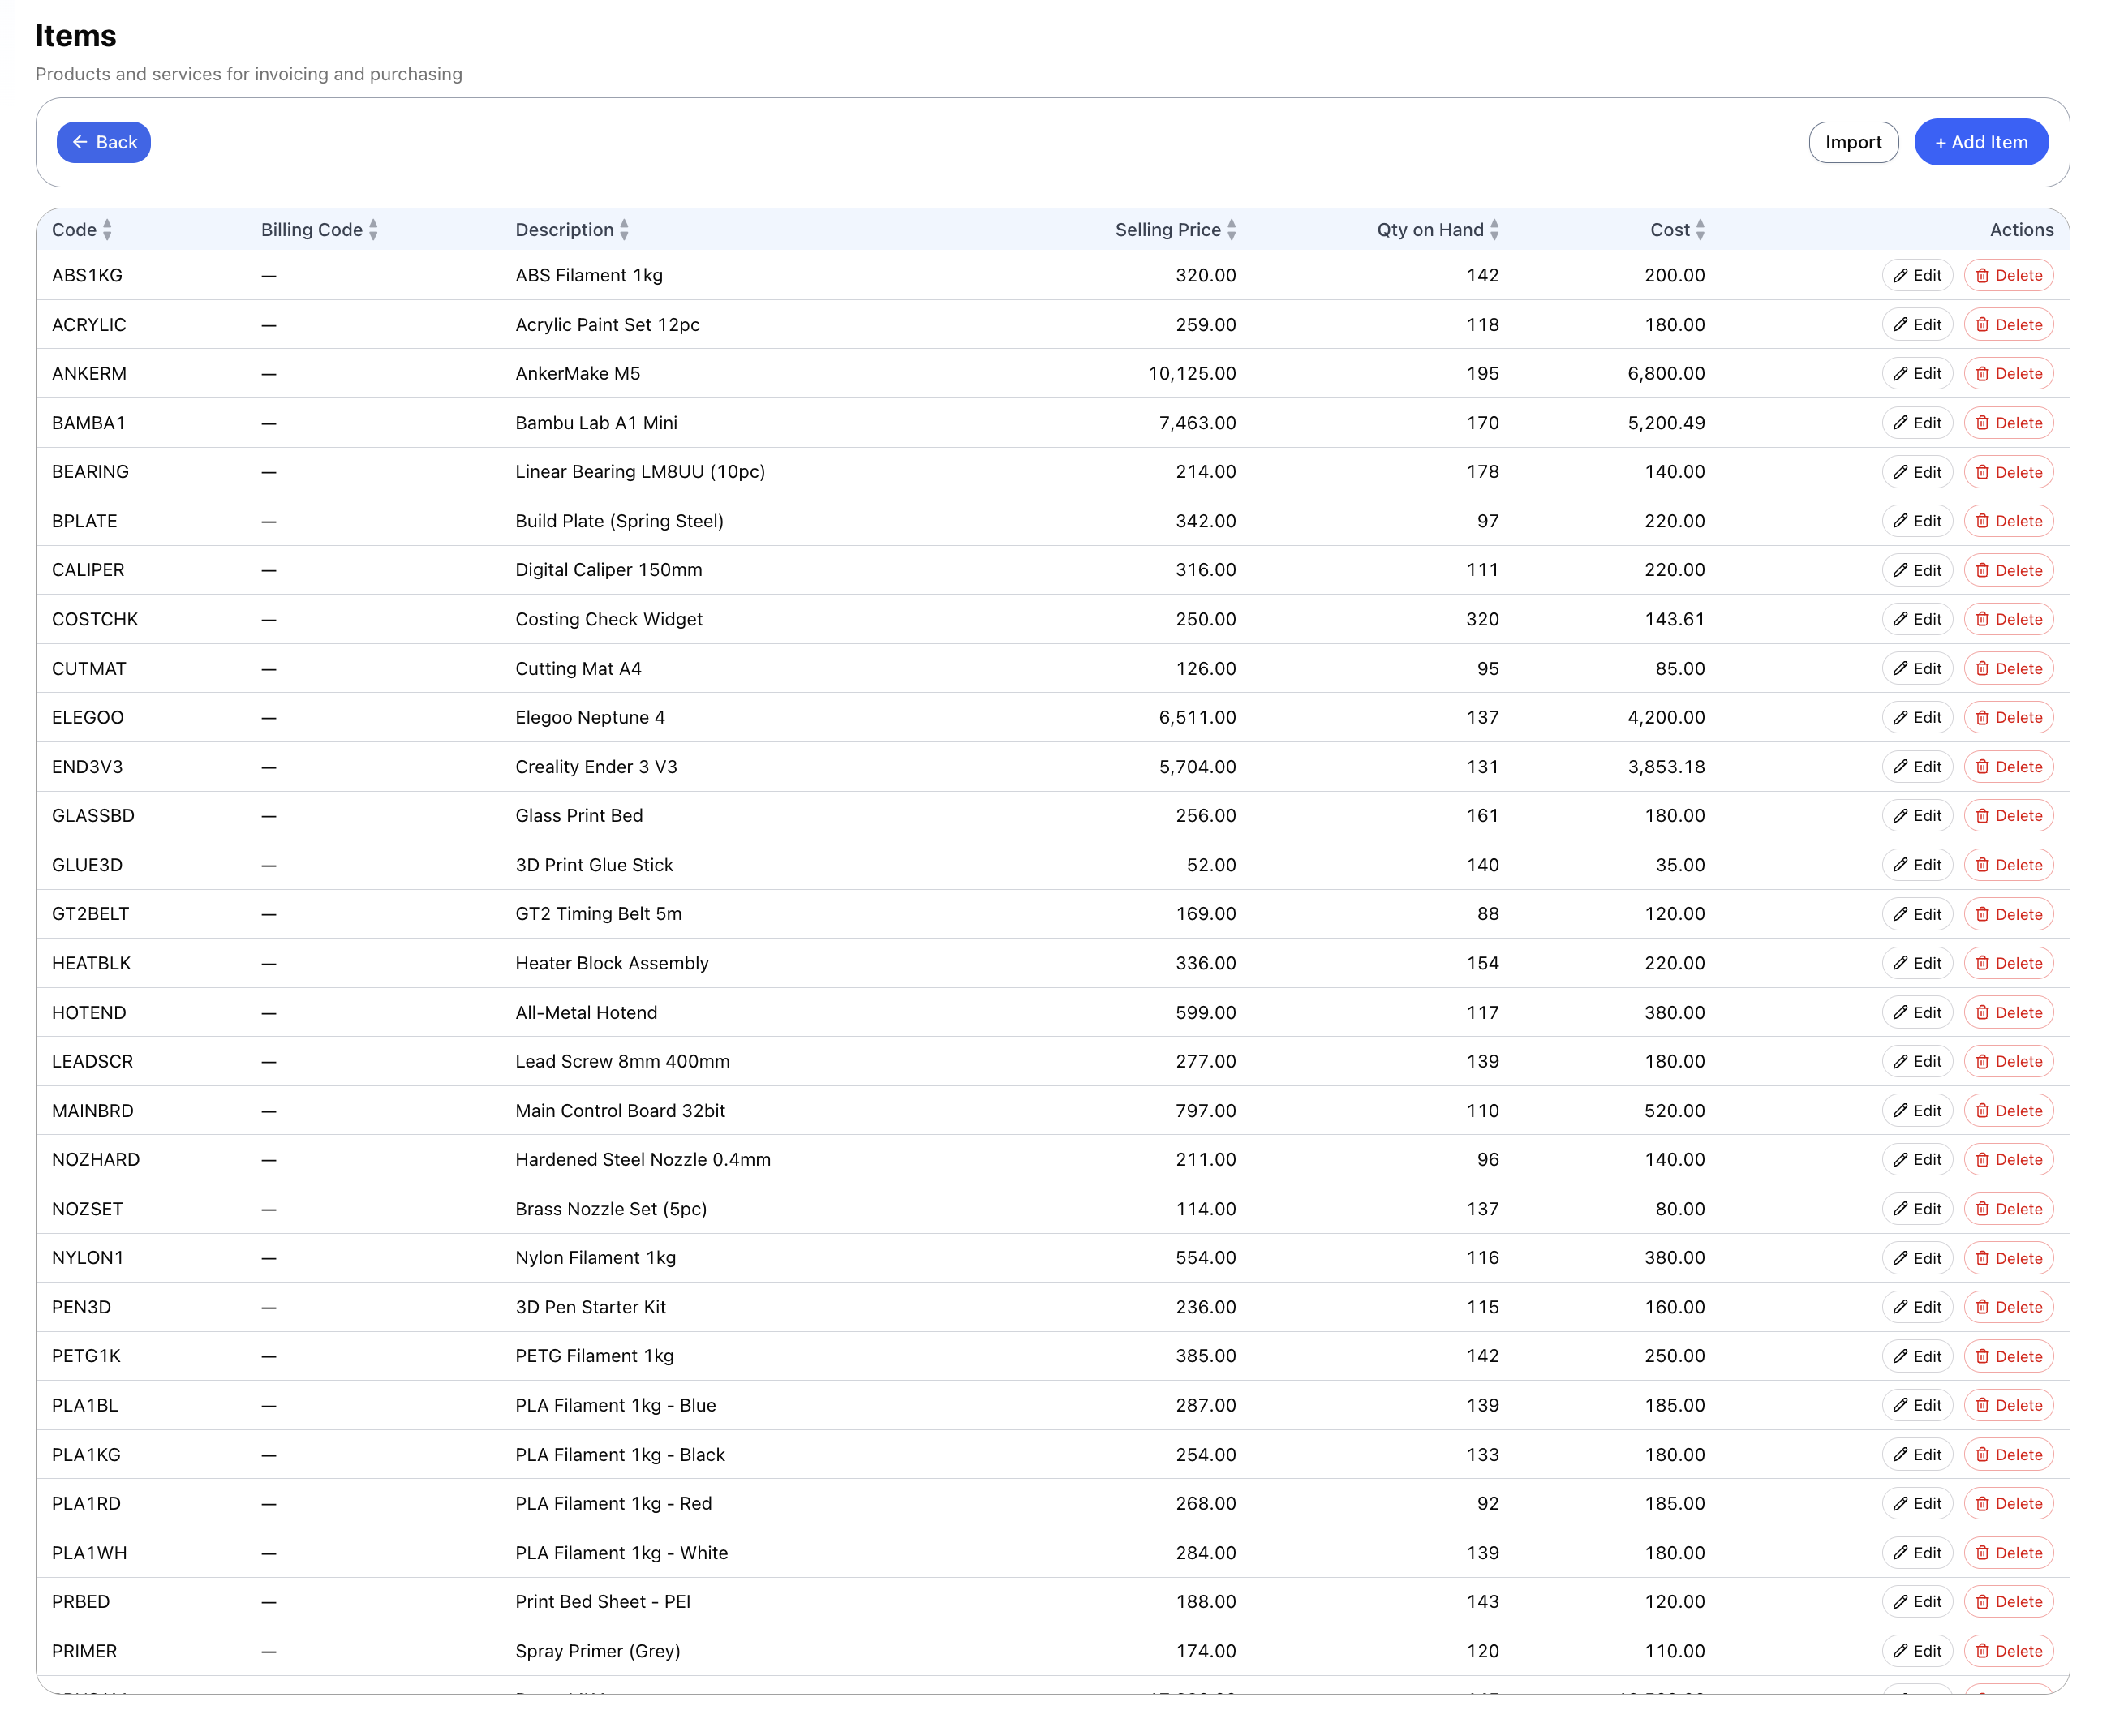
Task: Sort by Billing Code column
Action: tap(319, 230)
